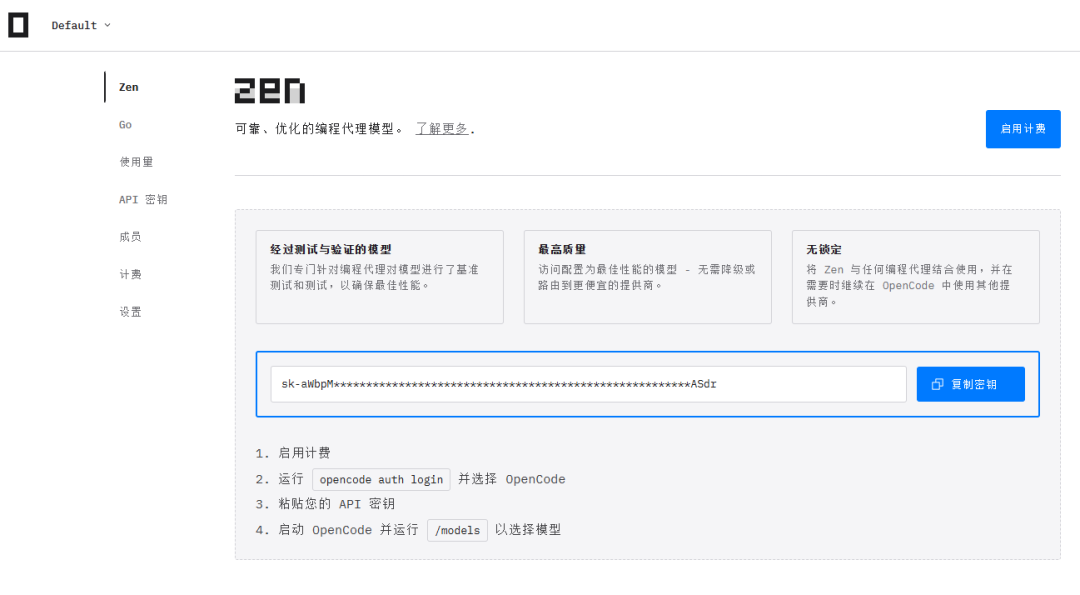
Task: Click the /models code snippet
Action: coord(457,530)
